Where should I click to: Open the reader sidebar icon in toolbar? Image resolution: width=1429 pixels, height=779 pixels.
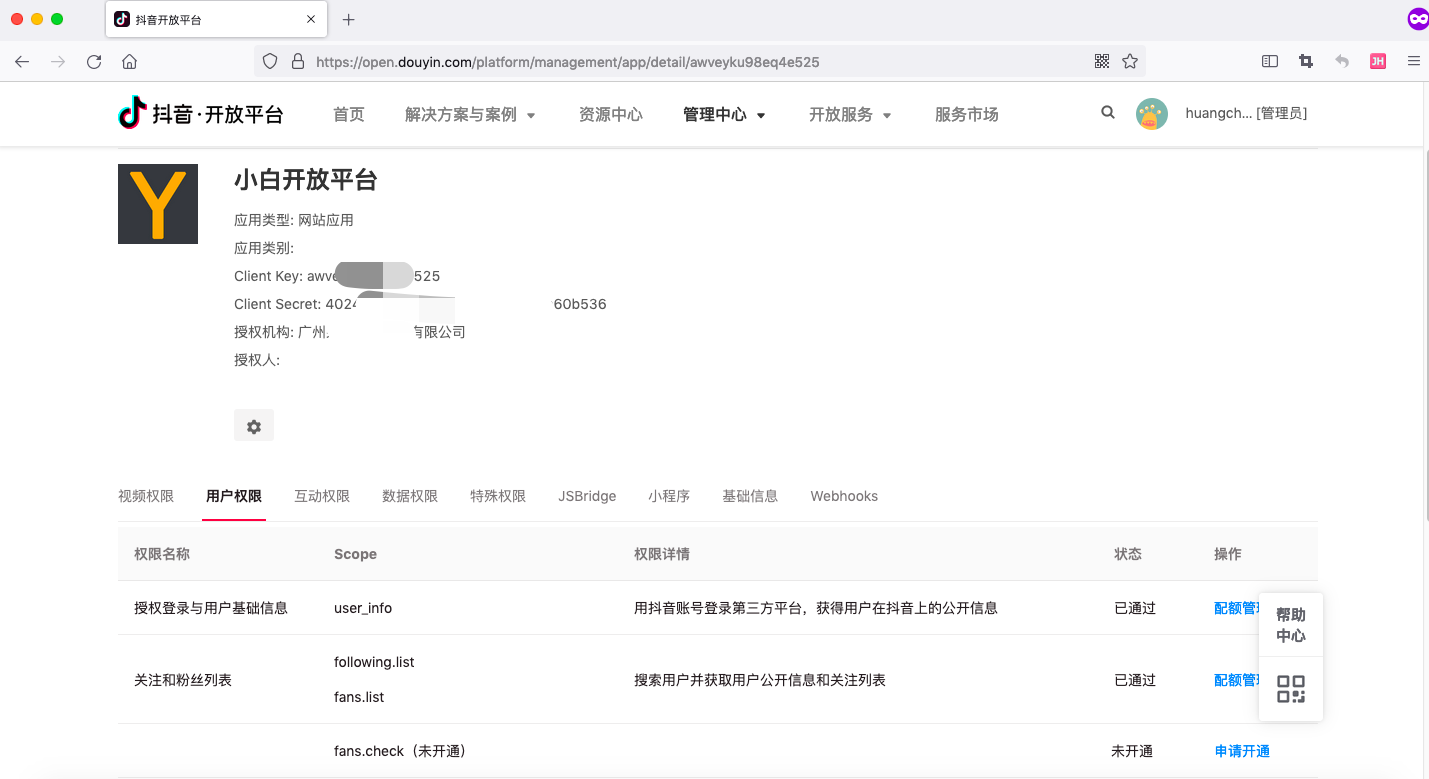tap(1270, 61)
